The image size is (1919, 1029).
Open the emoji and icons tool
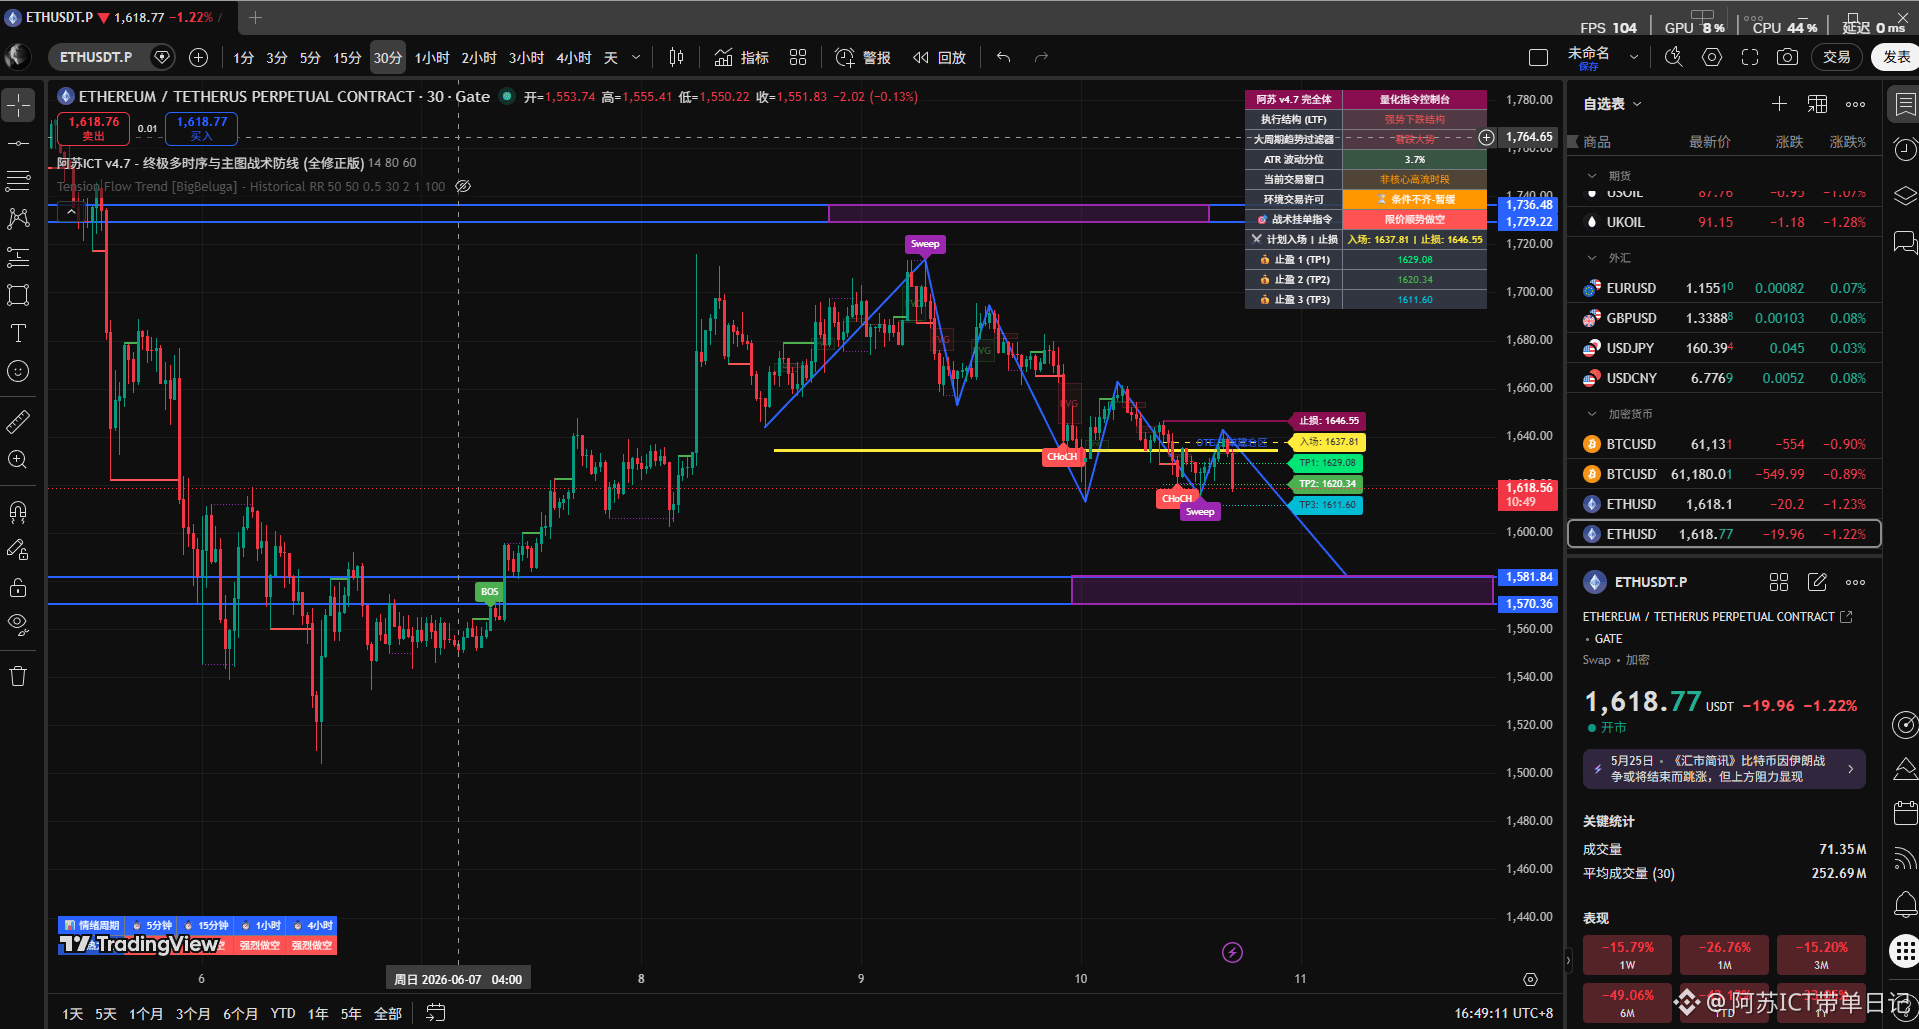tap(18, 371)
